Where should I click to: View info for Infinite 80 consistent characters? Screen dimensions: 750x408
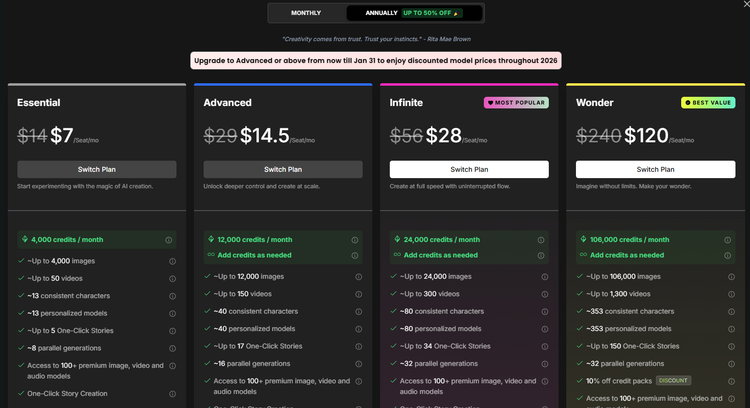[x=544, y=311]
